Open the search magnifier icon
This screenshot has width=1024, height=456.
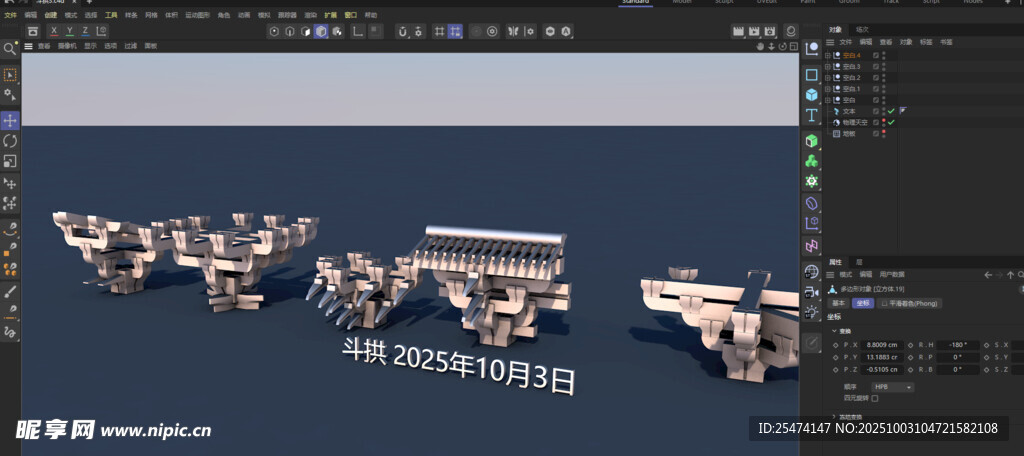point(9,48)
